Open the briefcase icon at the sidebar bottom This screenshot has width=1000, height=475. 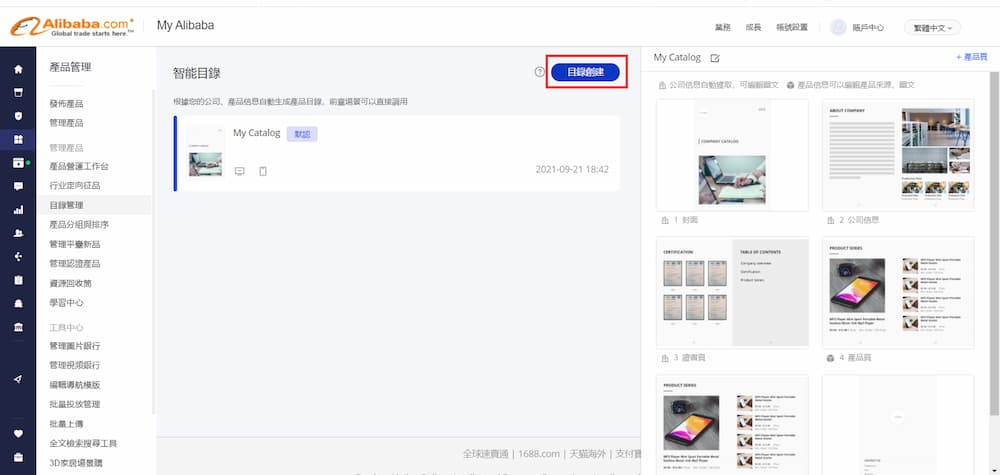coord(18,457)
